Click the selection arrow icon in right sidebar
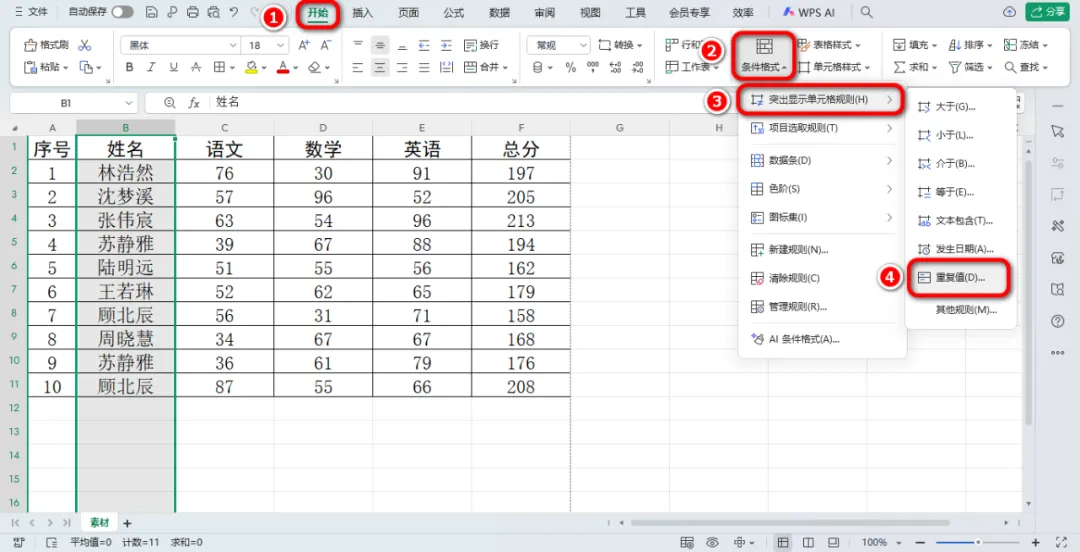Image resolution: width=1080 pixels, height=552 pixels. click(x=1057, y=131)
